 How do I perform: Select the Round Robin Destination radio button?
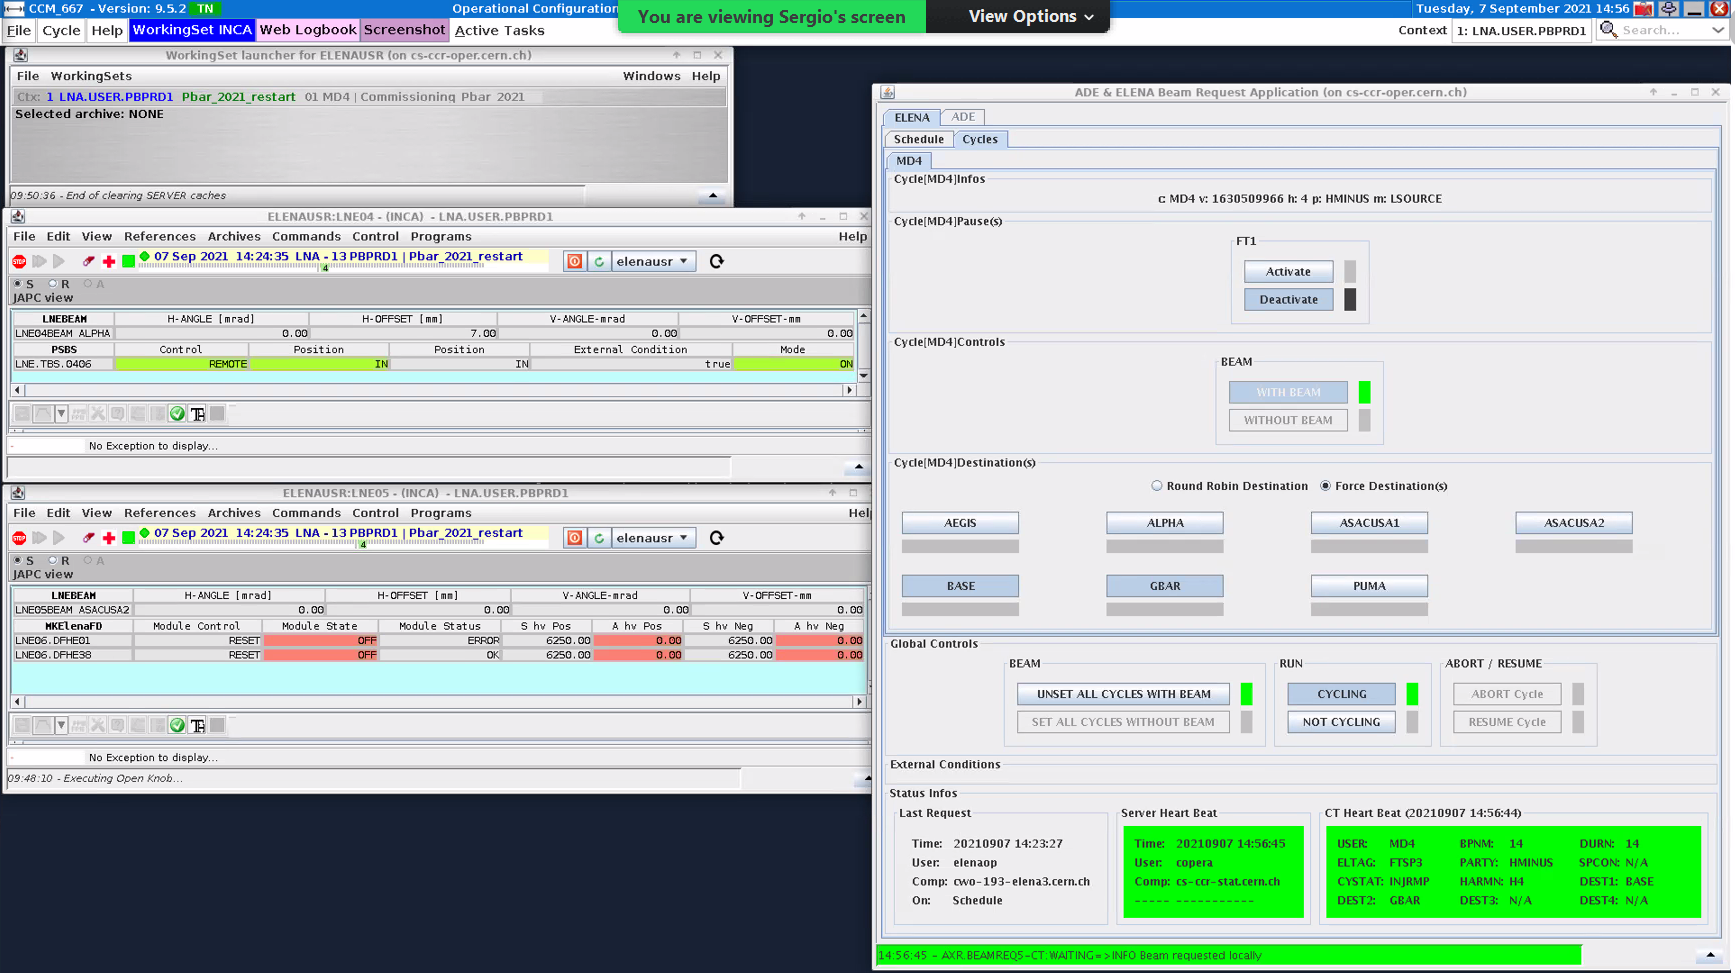1157,486
